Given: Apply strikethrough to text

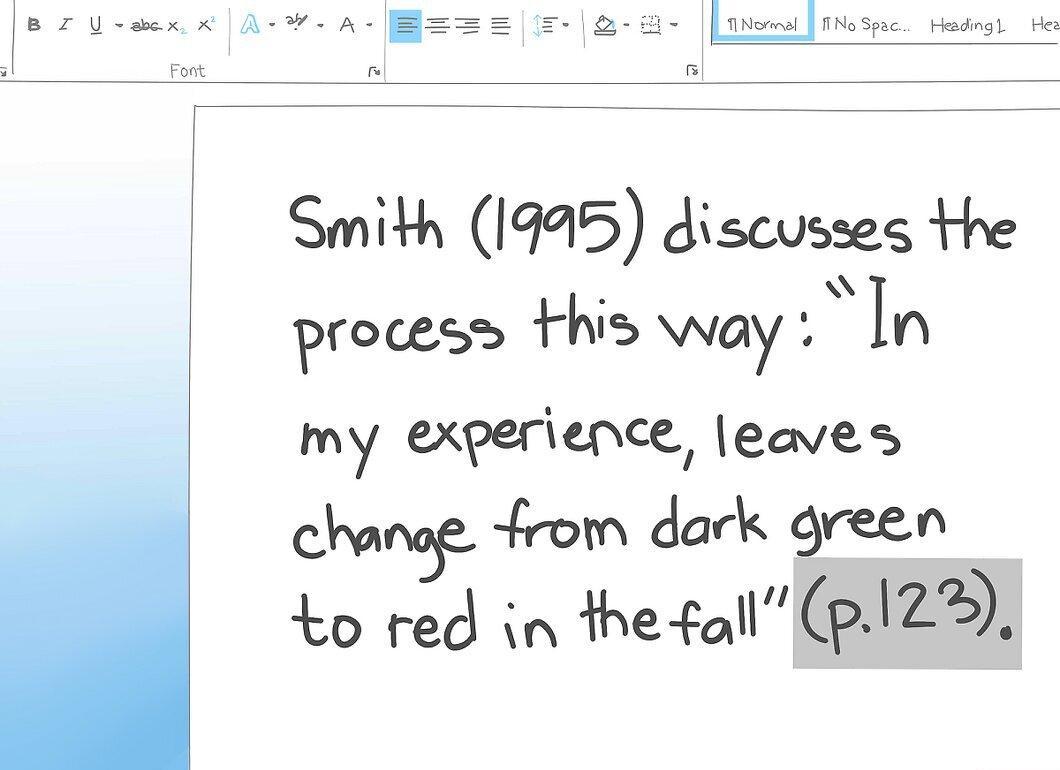Looking at the screenshot, I should (146, 26).
